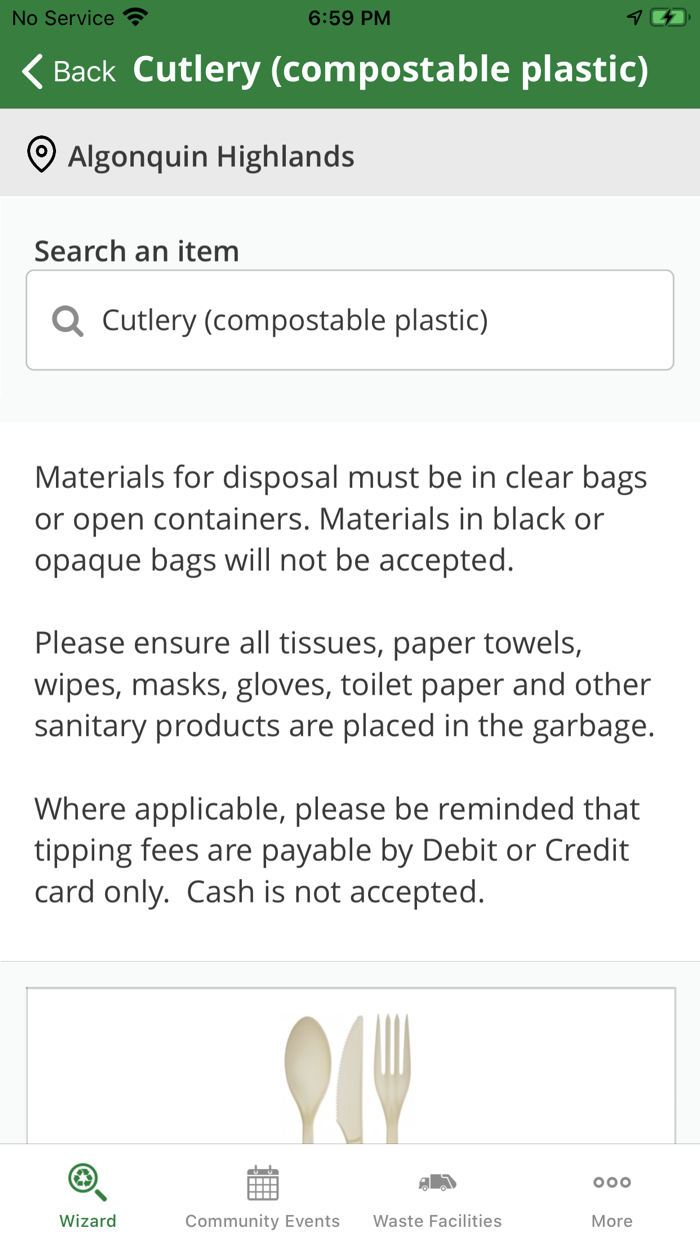This screenshot has width=700, height=1244.
Task: Select the Algonquin Highlands location row
Action: [x=210, y=155]
